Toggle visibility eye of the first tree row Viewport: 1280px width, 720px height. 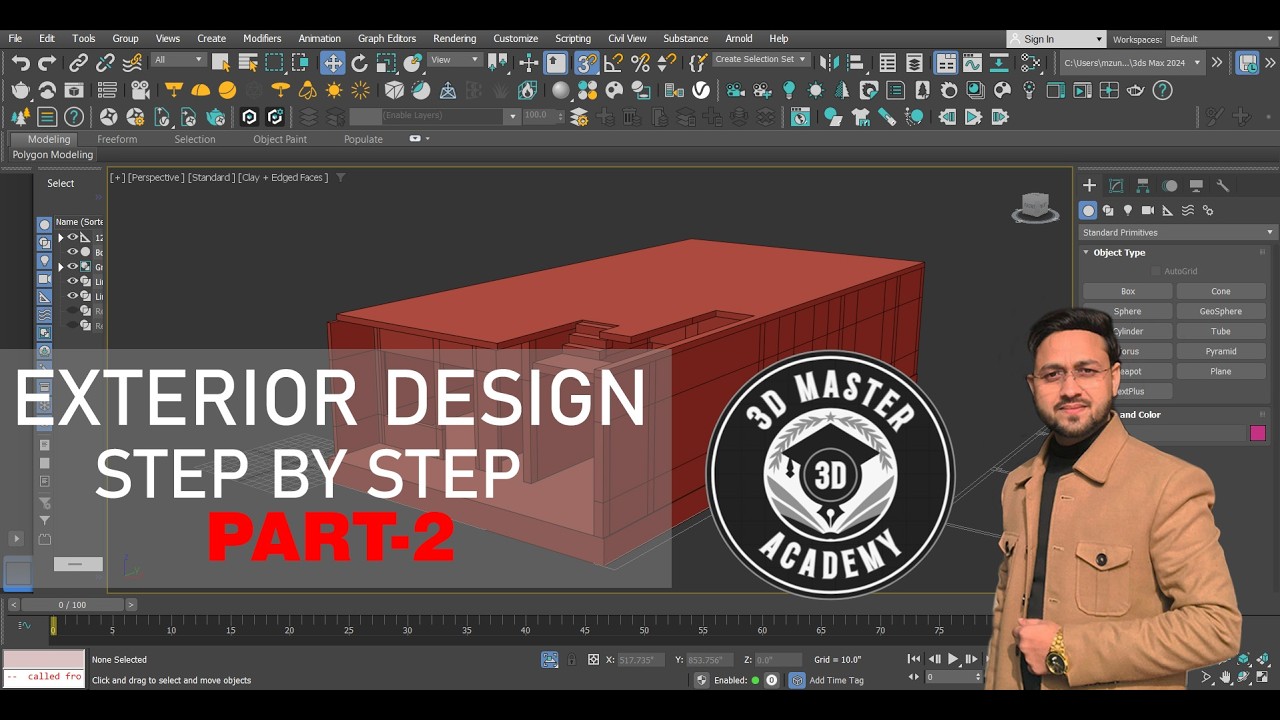[x=72, y=237]
